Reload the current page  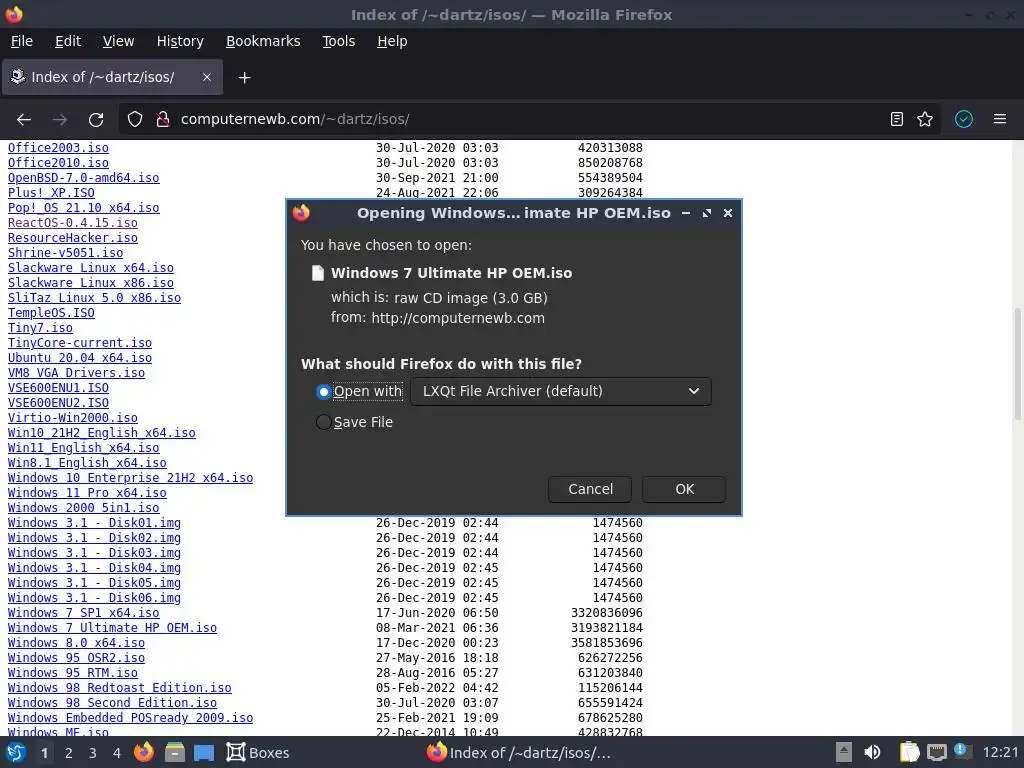pos(96,120)
